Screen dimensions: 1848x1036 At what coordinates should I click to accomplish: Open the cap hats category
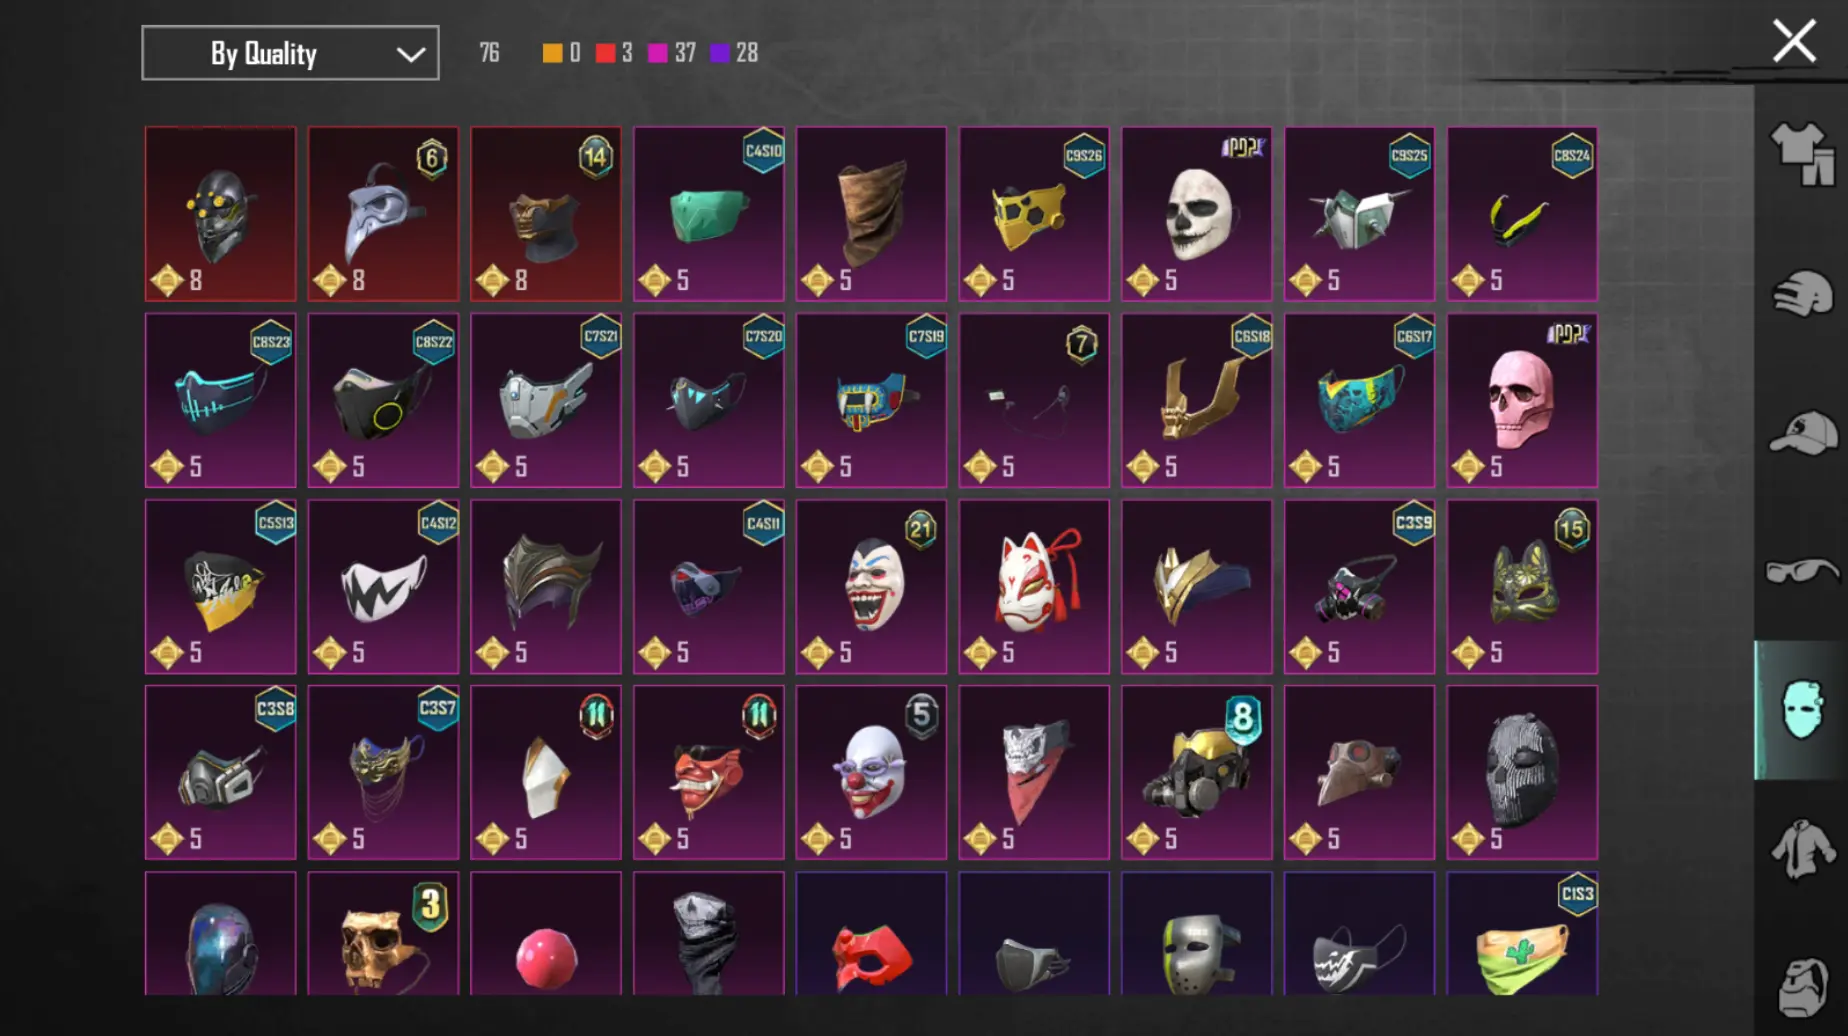[1803, 433]
